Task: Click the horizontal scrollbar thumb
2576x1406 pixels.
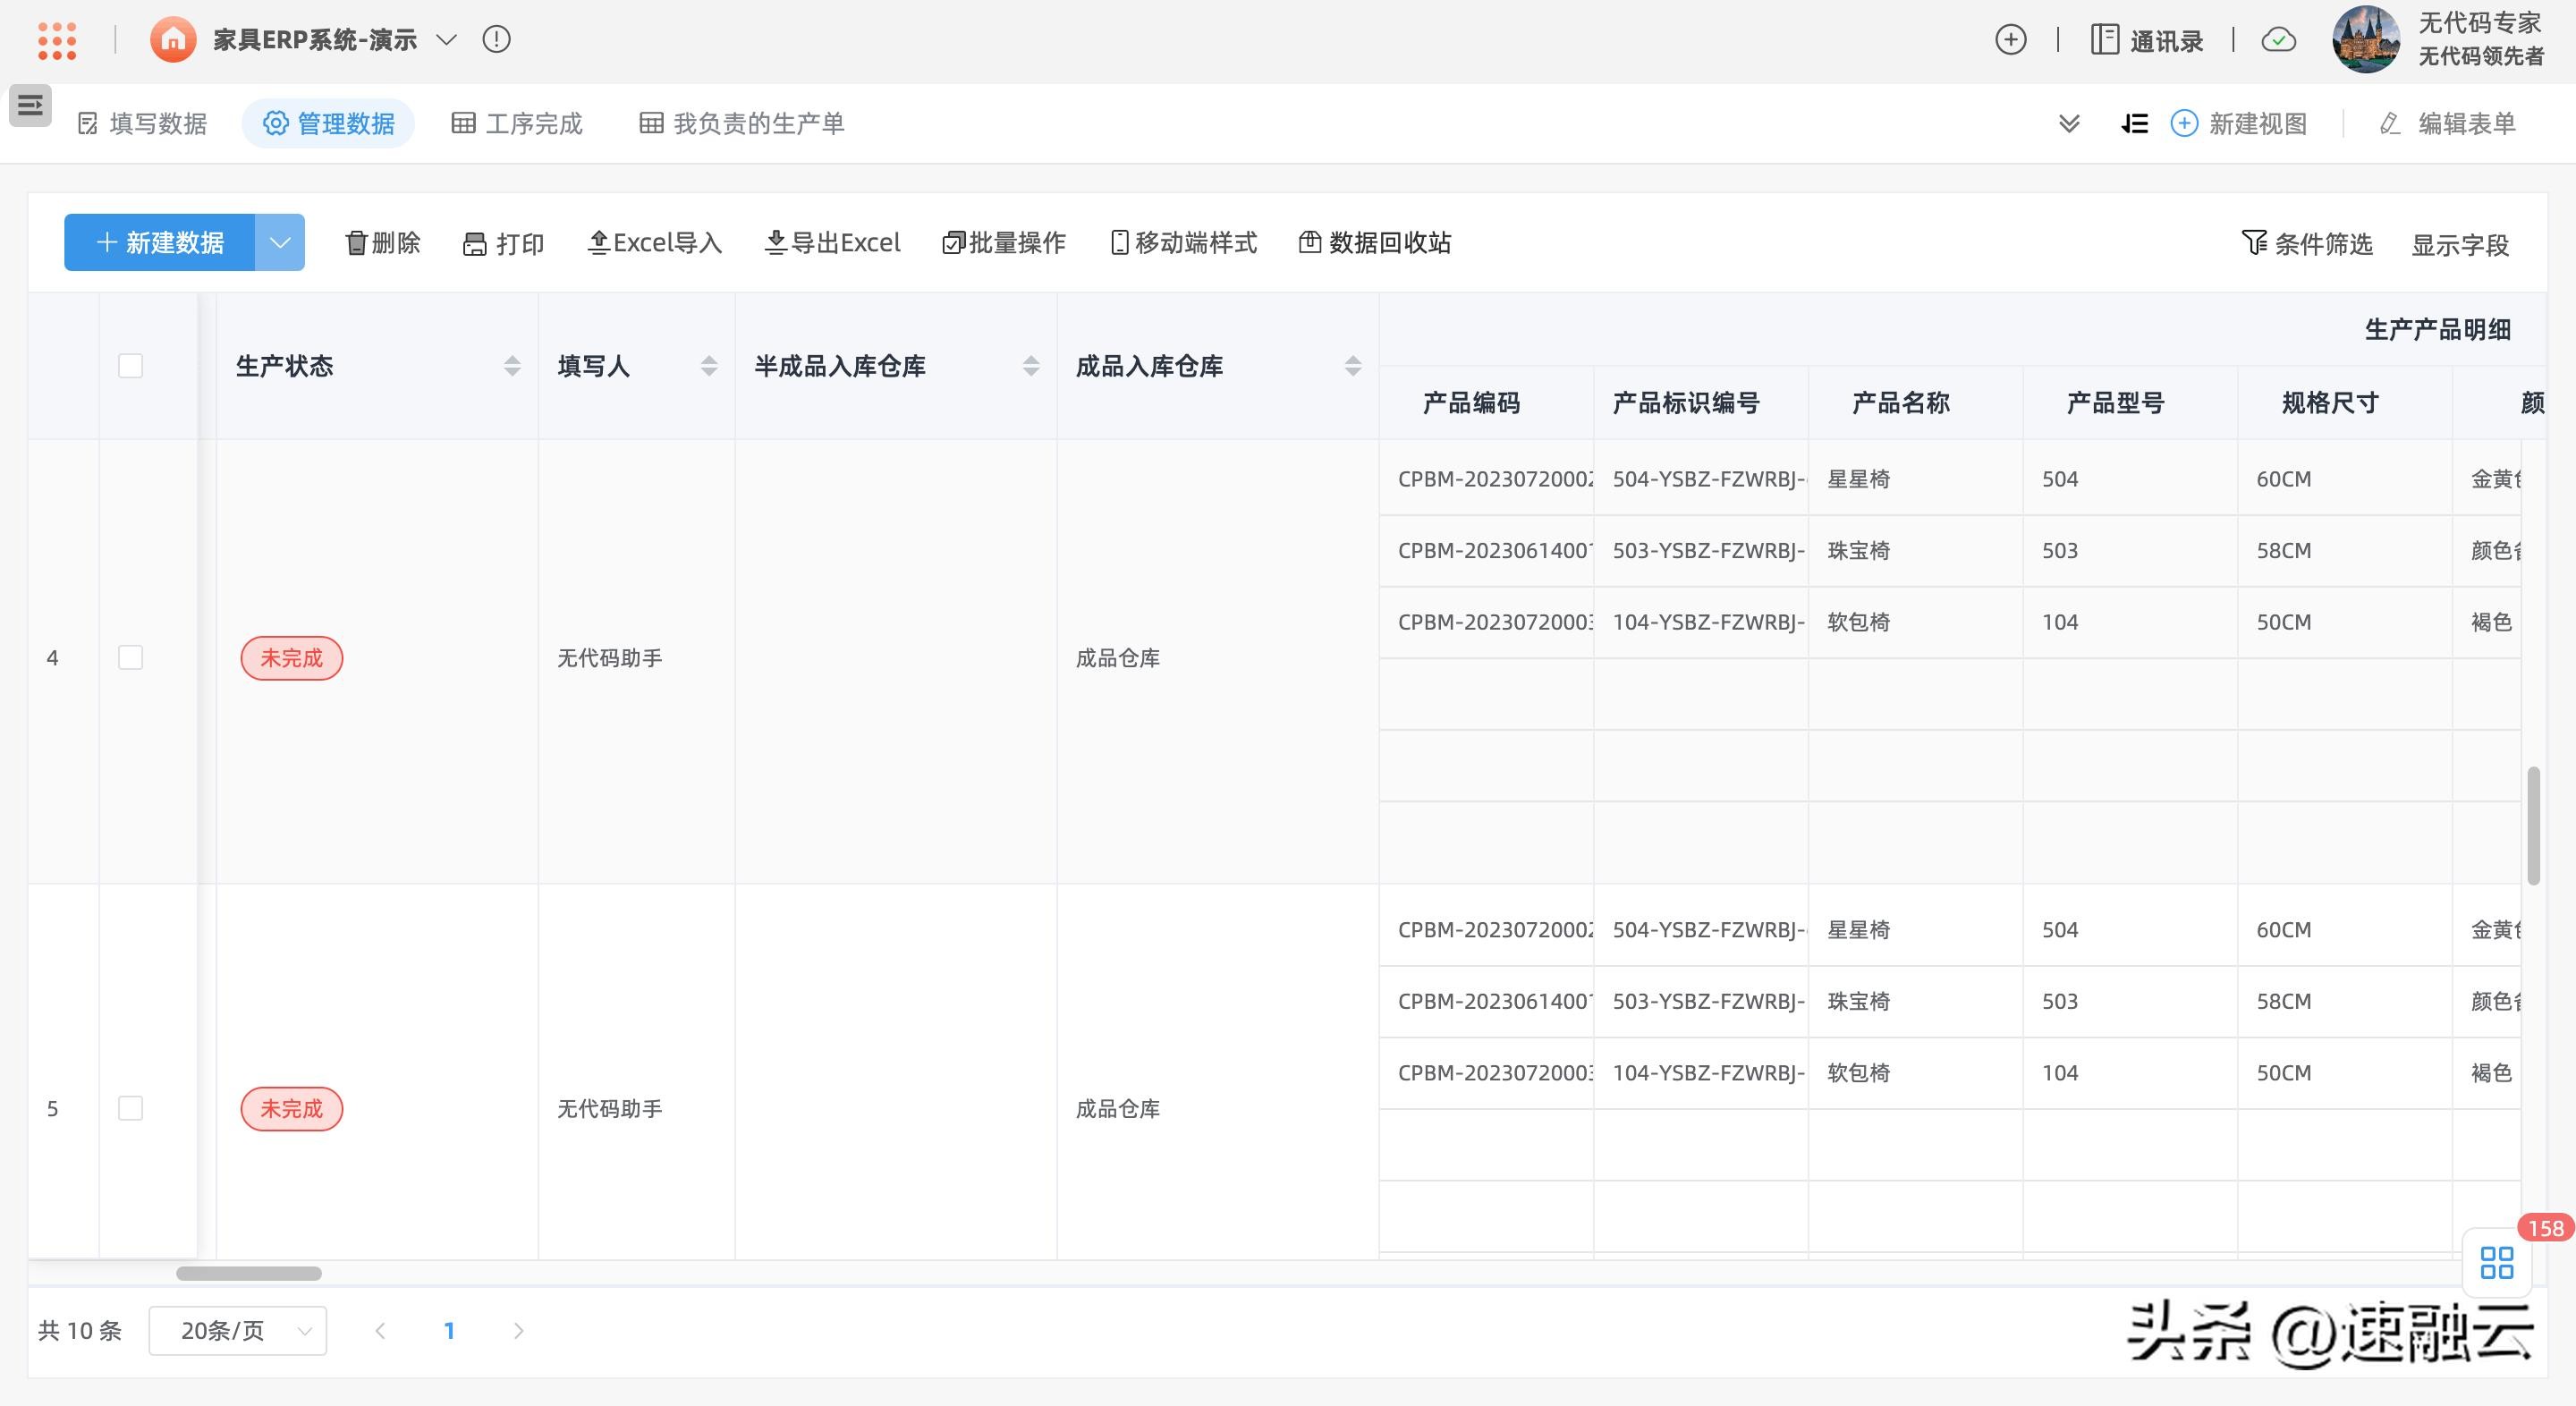Action: point(249,1273)
